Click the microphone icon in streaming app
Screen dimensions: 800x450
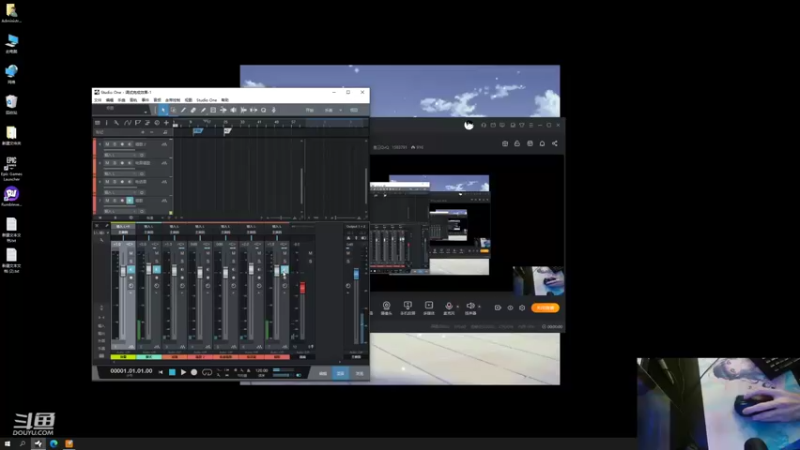(448, 306)
